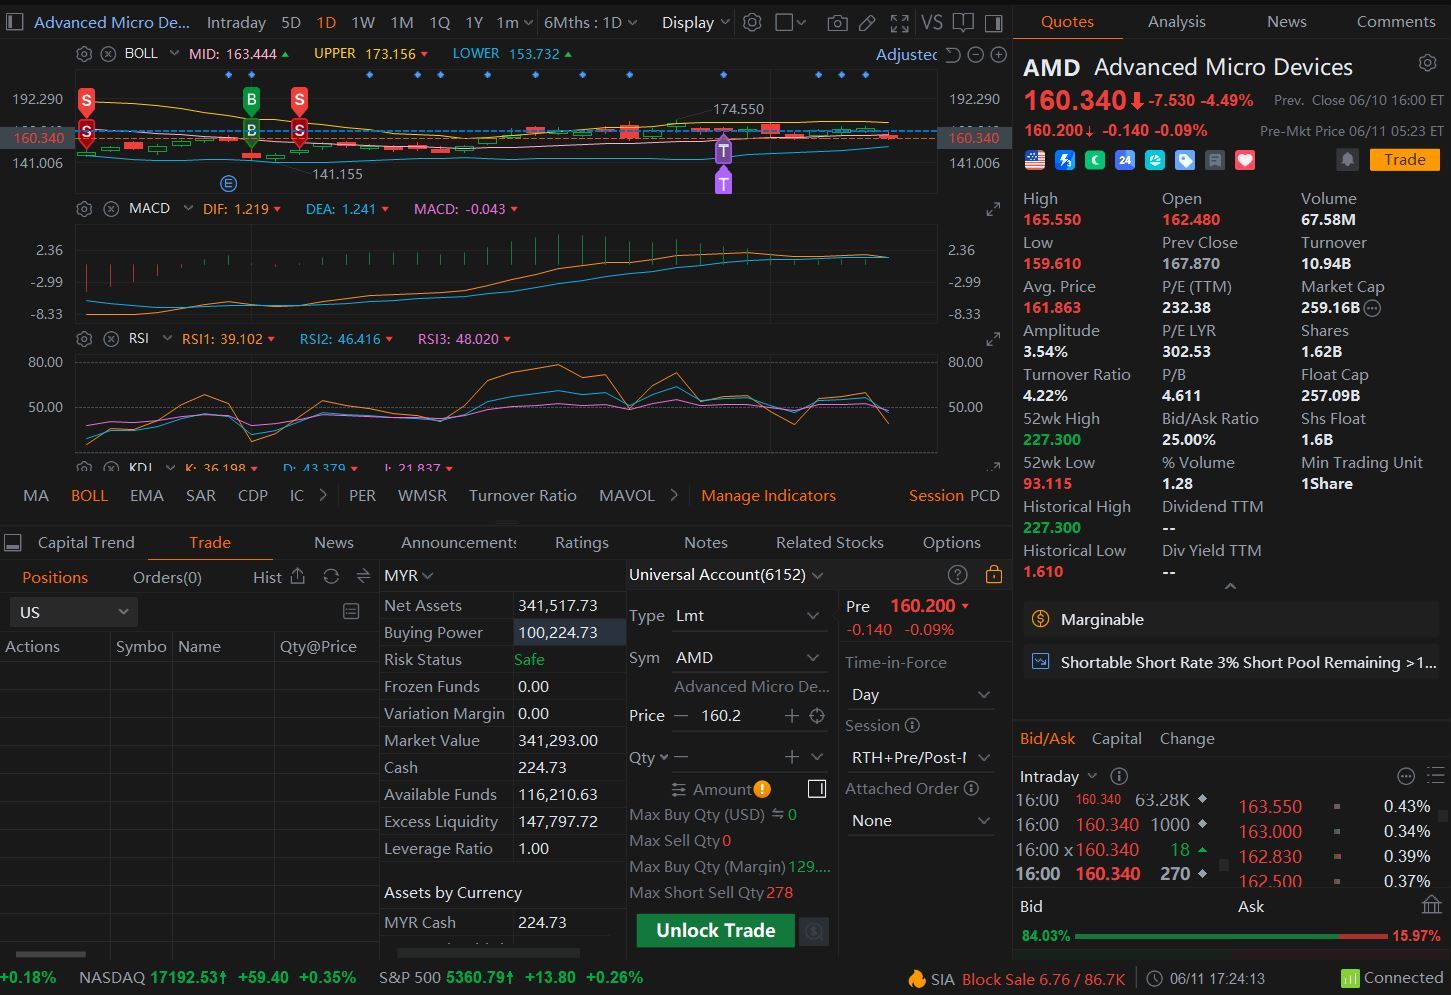
Task: Zoom in chart with plus icon
Action: tap(998, 55)
